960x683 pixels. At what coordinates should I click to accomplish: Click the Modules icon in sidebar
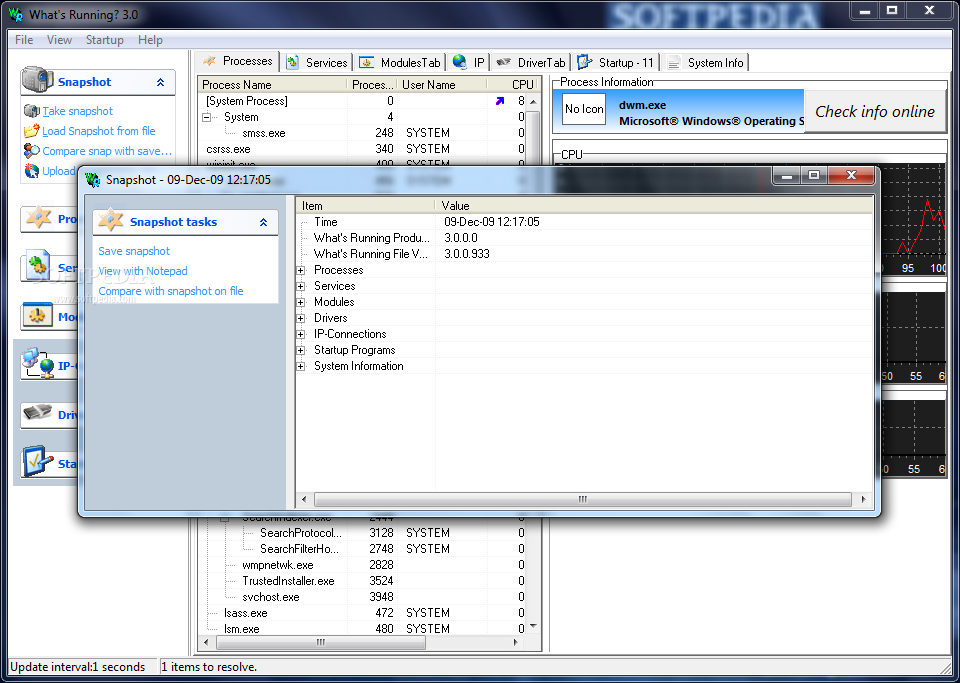[38, 316]
